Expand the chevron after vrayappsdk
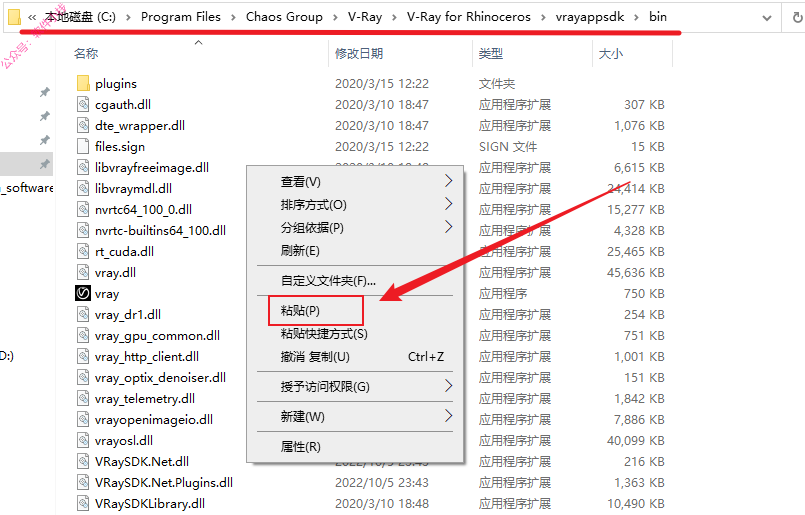The width and height of the screenshot is (805, 515). coord(637,17)
